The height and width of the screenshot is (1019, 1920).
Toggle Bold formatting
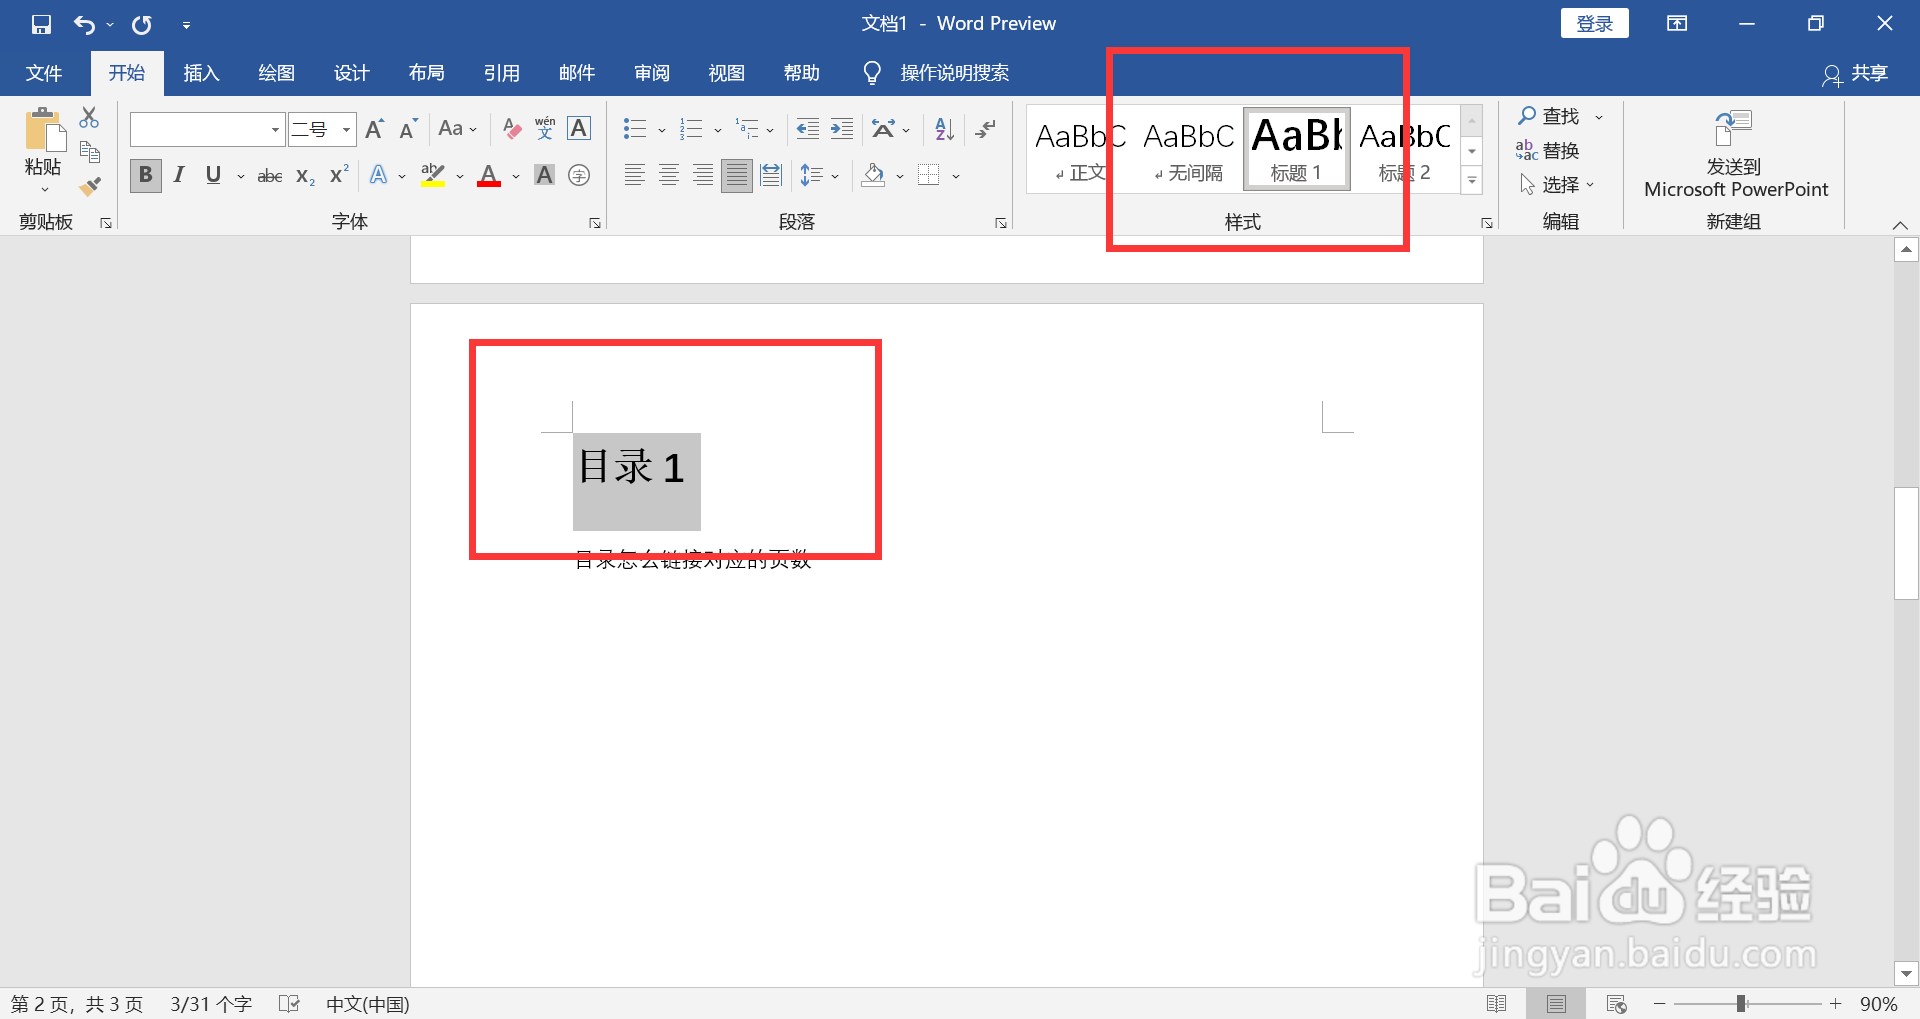click(146, 176)
